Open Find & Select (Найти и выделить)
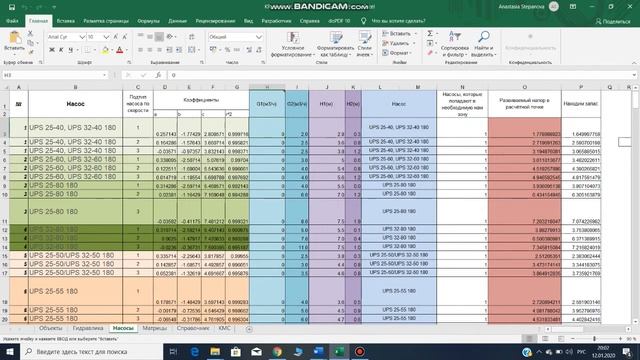640x360 pixels. [x=483, y=44]
